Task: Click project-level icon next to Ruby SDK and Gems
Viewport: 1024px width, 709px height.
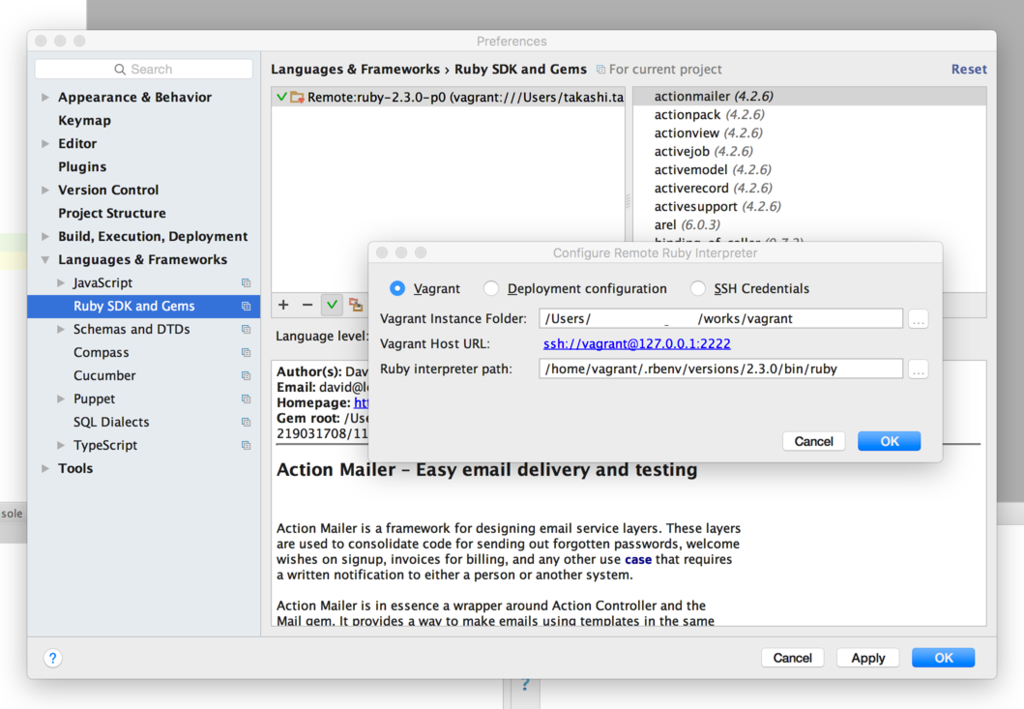Action: (246, 306)
